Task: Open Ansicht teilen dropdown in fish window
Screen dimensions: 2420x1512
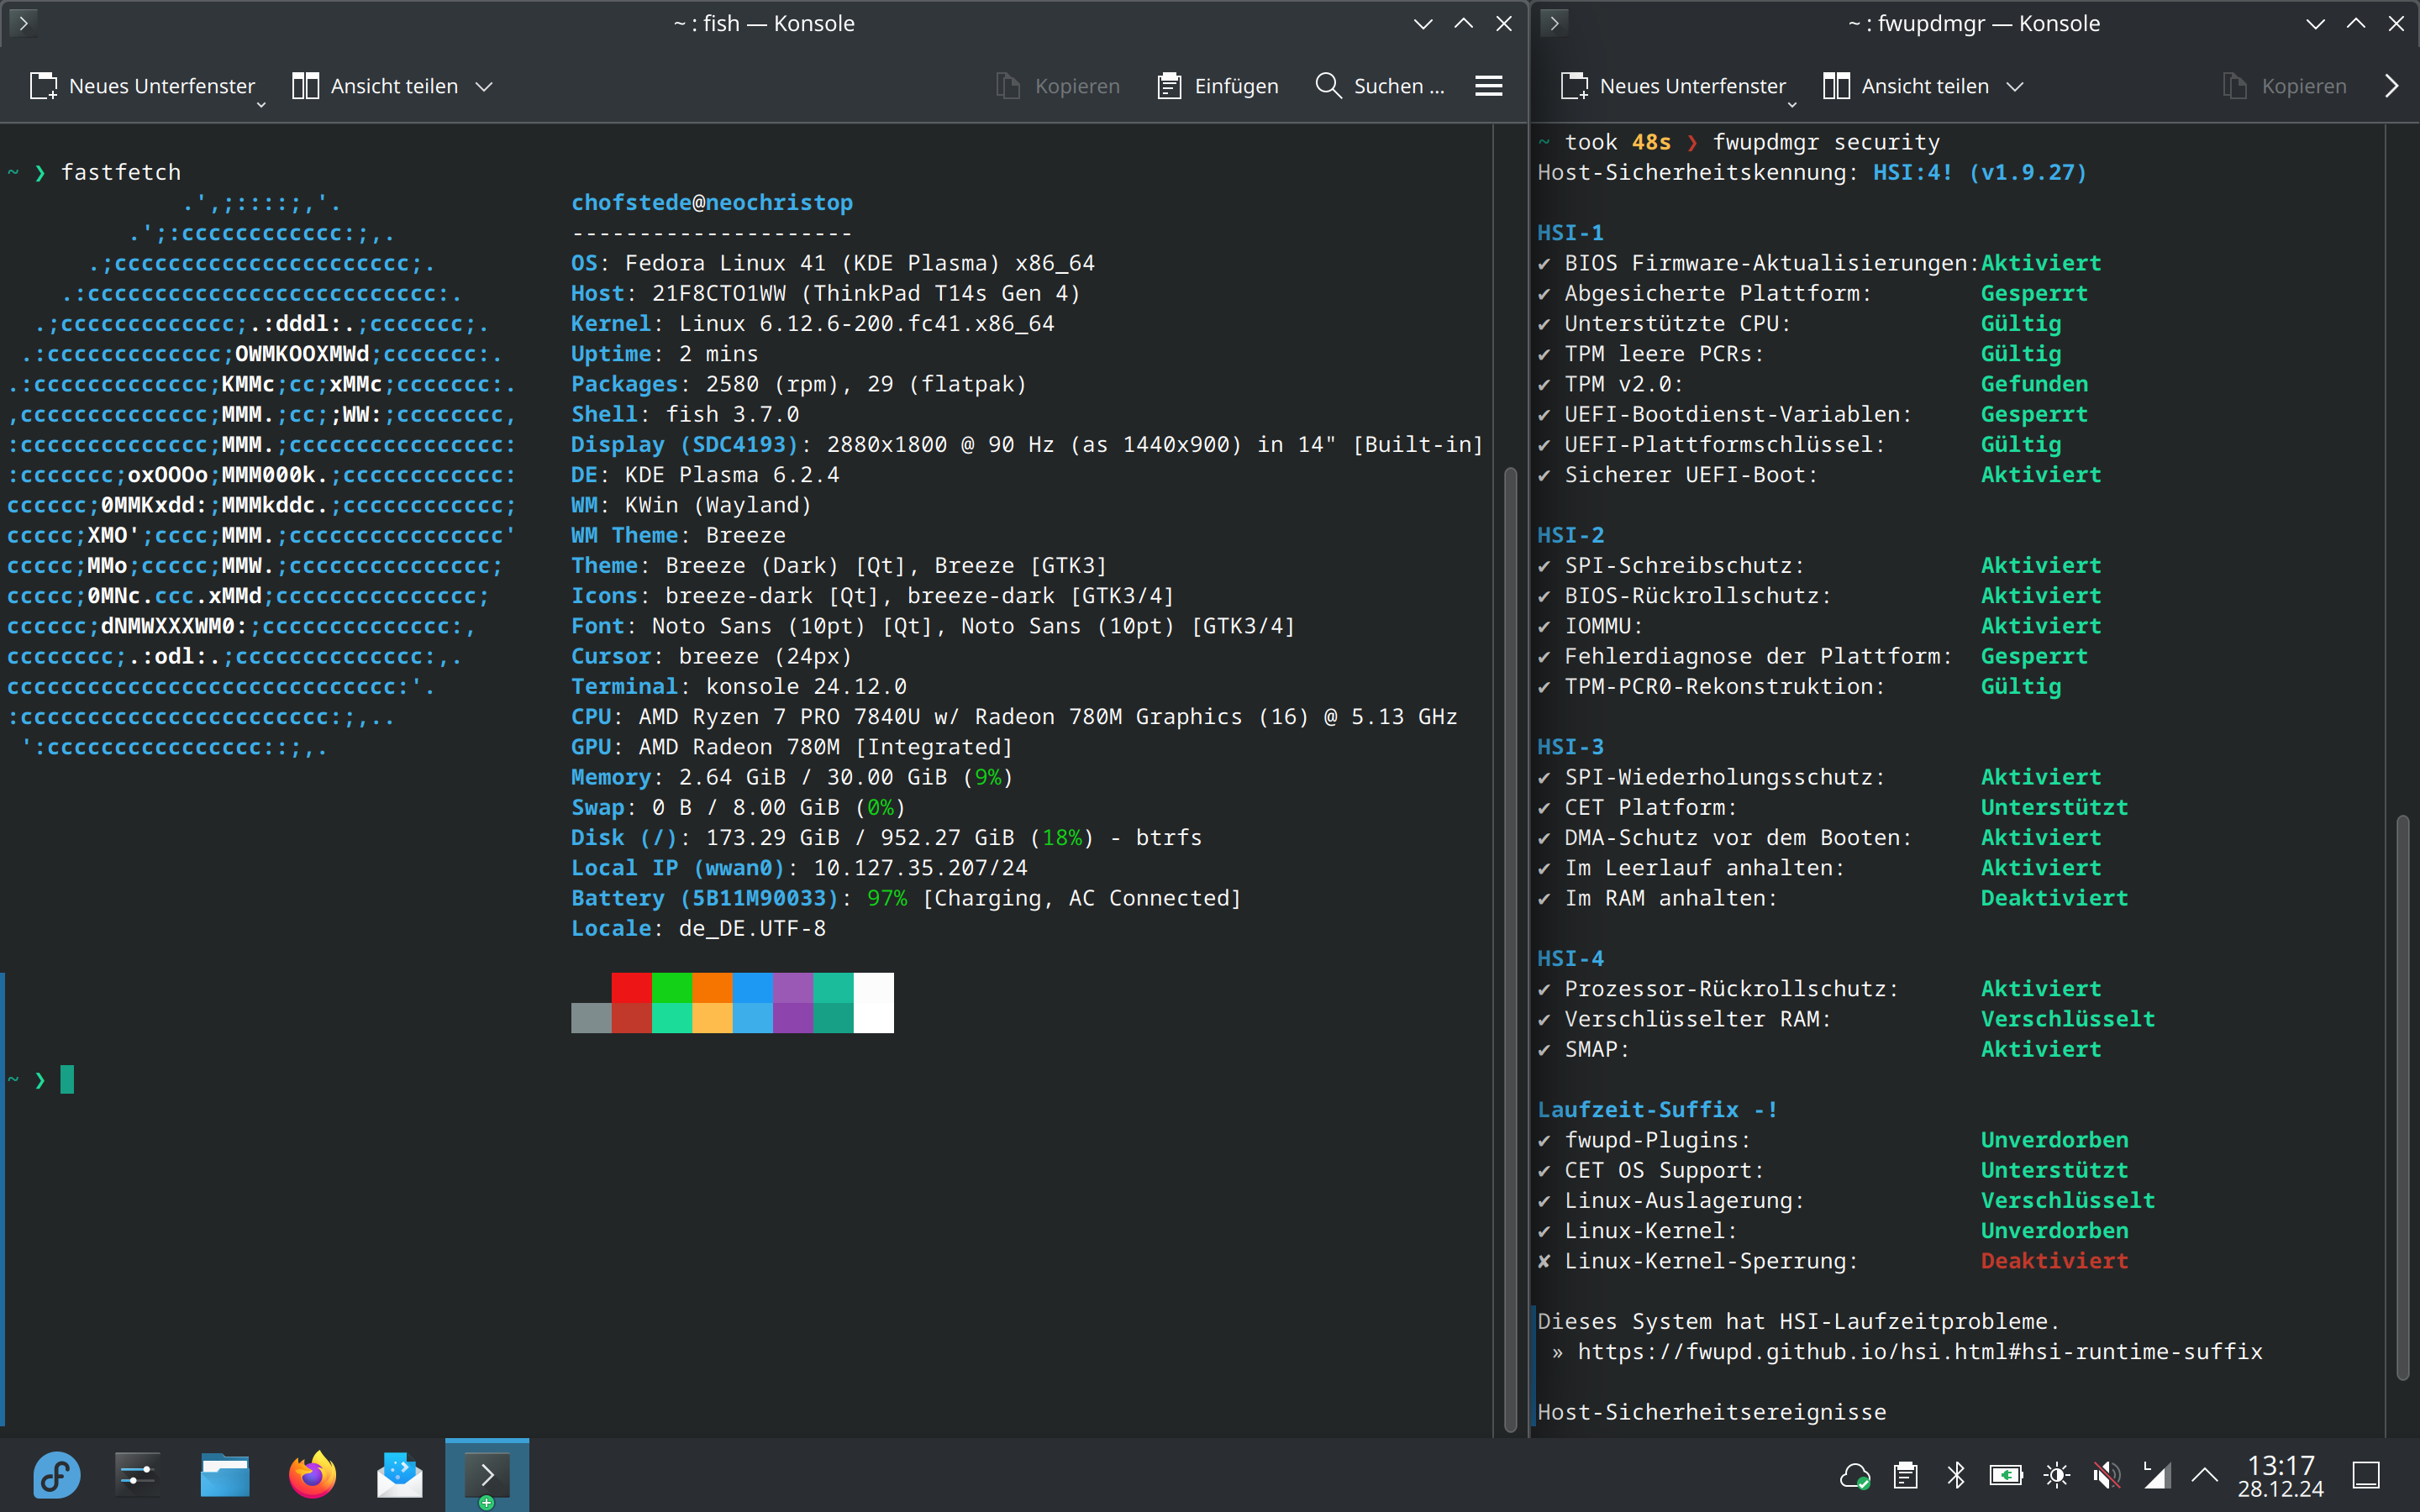Action: (x=484, y=87)
